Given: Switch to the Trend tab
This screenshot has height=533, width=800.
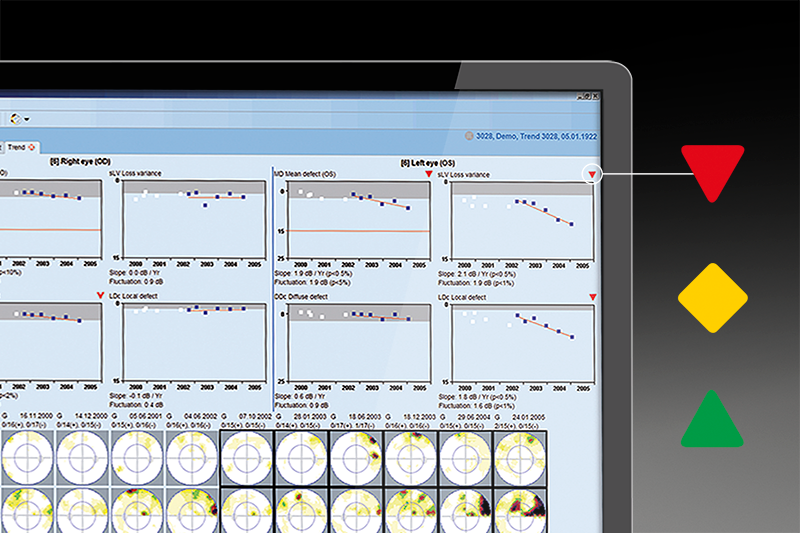Looking at the screenshot, I should click(x=16, y=147).
